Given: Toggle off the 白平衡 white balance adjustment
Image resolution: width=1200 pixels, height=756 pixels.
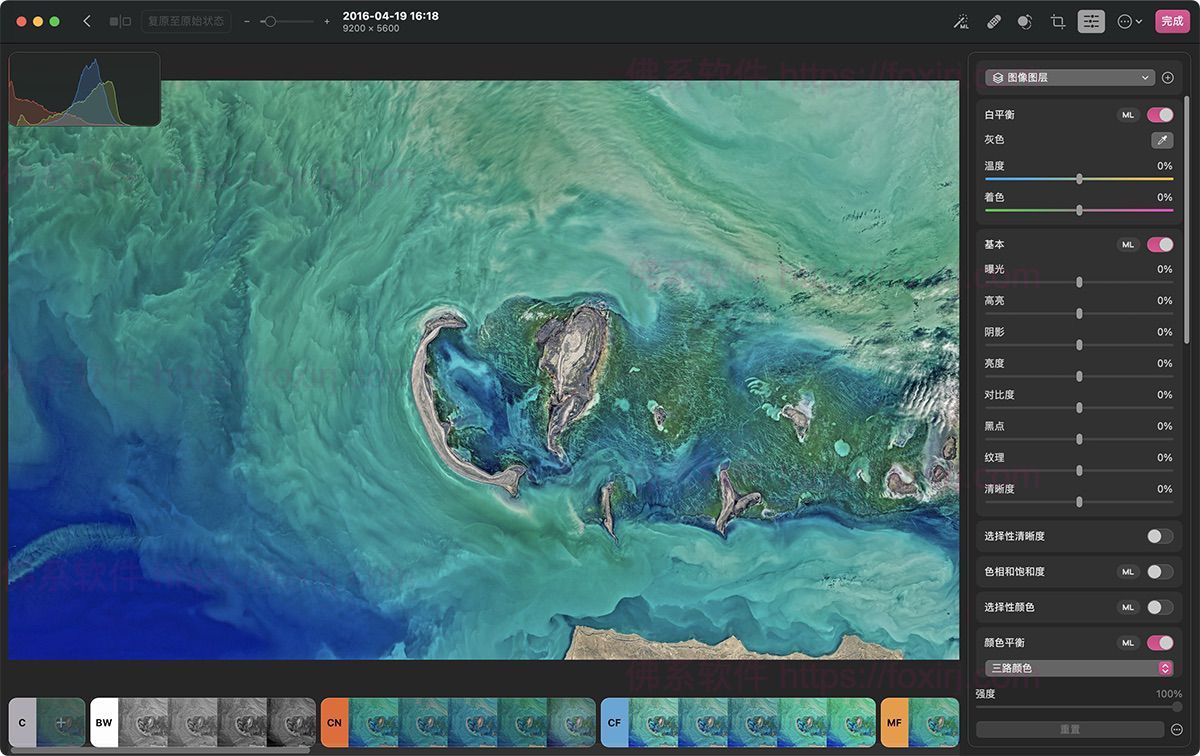Looking at the screenshot, I should (1159, 114).
